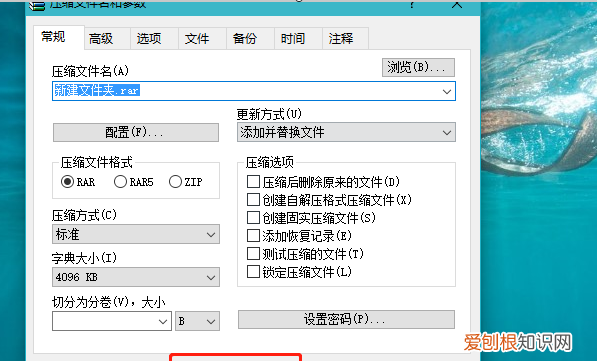This screenshot has width=597, height=361.
Task: Open the 压缩方式 标准 dropdown
Action: [x=136, y=234]
